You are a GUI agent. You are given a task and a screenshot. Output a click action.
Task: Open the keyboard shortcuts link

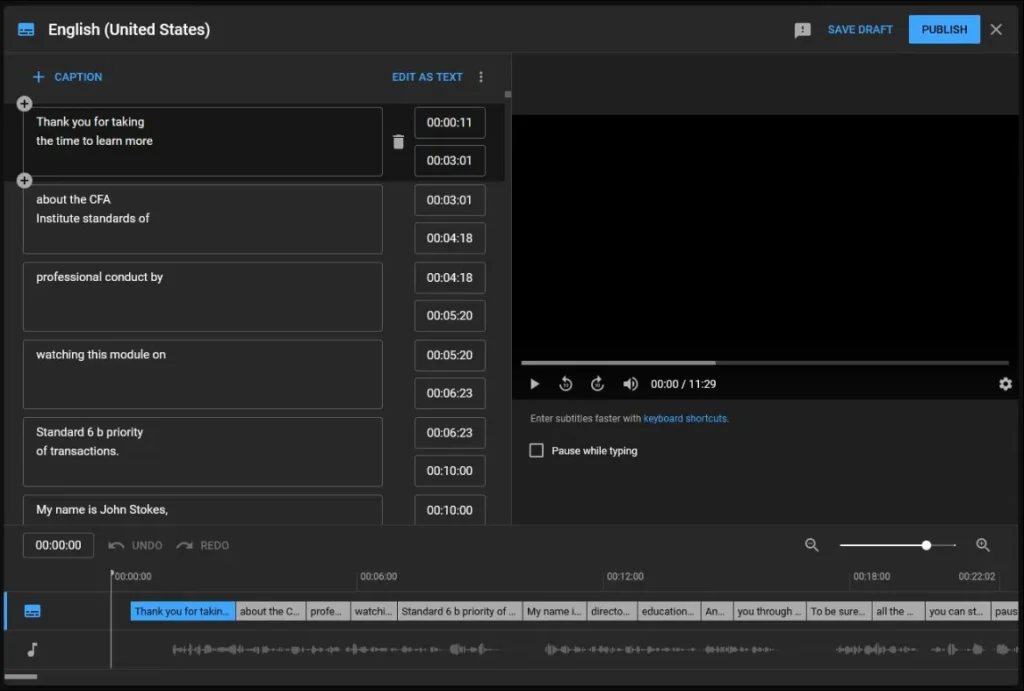[685, 419]
